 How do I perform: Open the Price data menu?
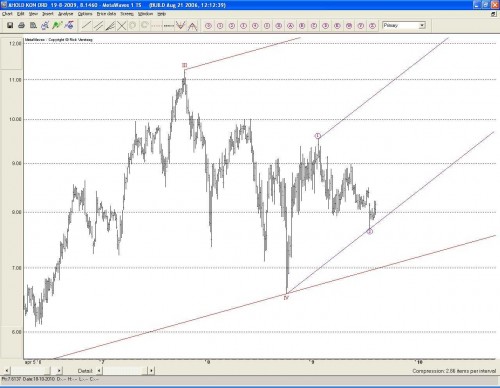pos(106,14)
